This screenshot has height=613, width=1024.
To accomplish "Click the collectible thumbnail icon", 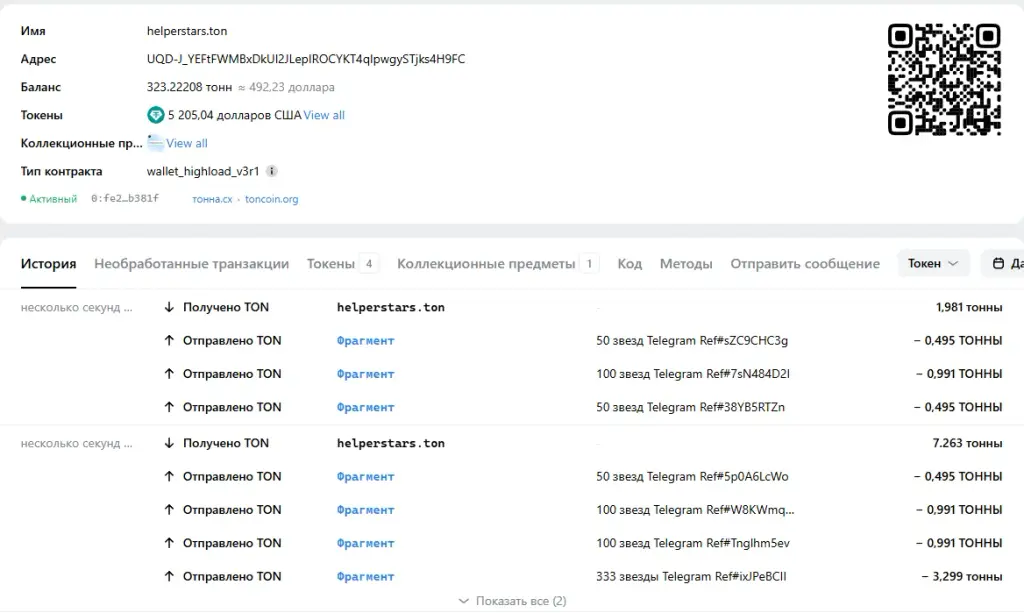I will [x=155, y=143].
